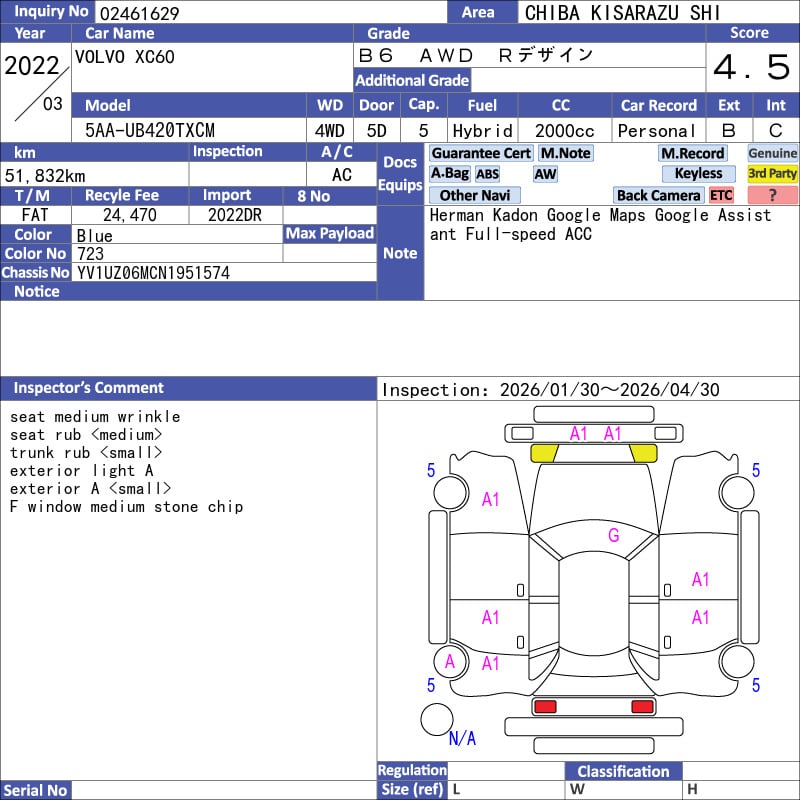Screen dimensions: 800x800
Task: Click the right yellow headlight on car diagram
Action: click(x=642, y=453)
